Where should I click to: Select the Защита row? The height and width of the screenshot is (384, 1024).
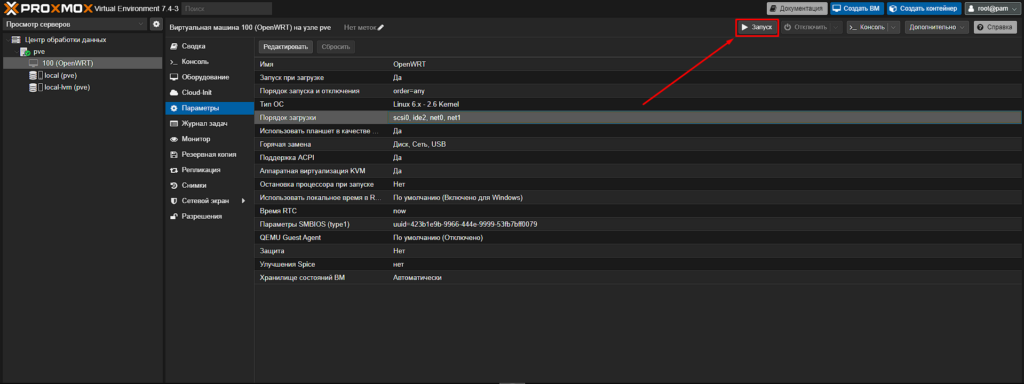coord(637,251)
